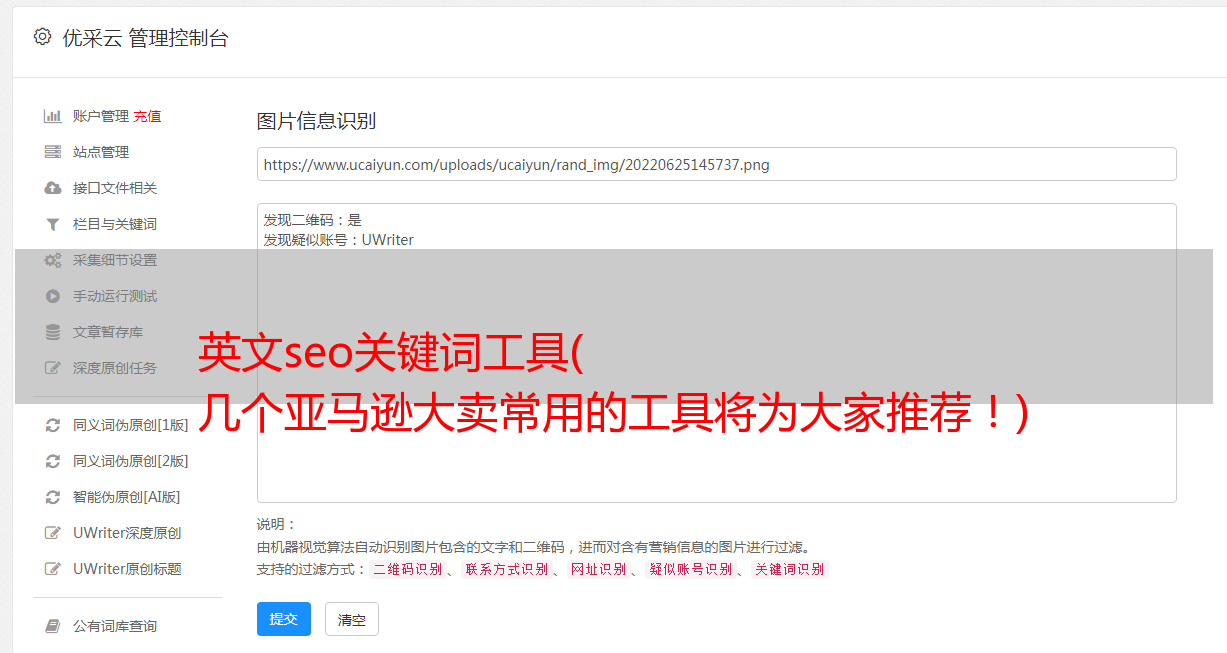
Task: Click the red 充值 link
Action: (147, 116)
